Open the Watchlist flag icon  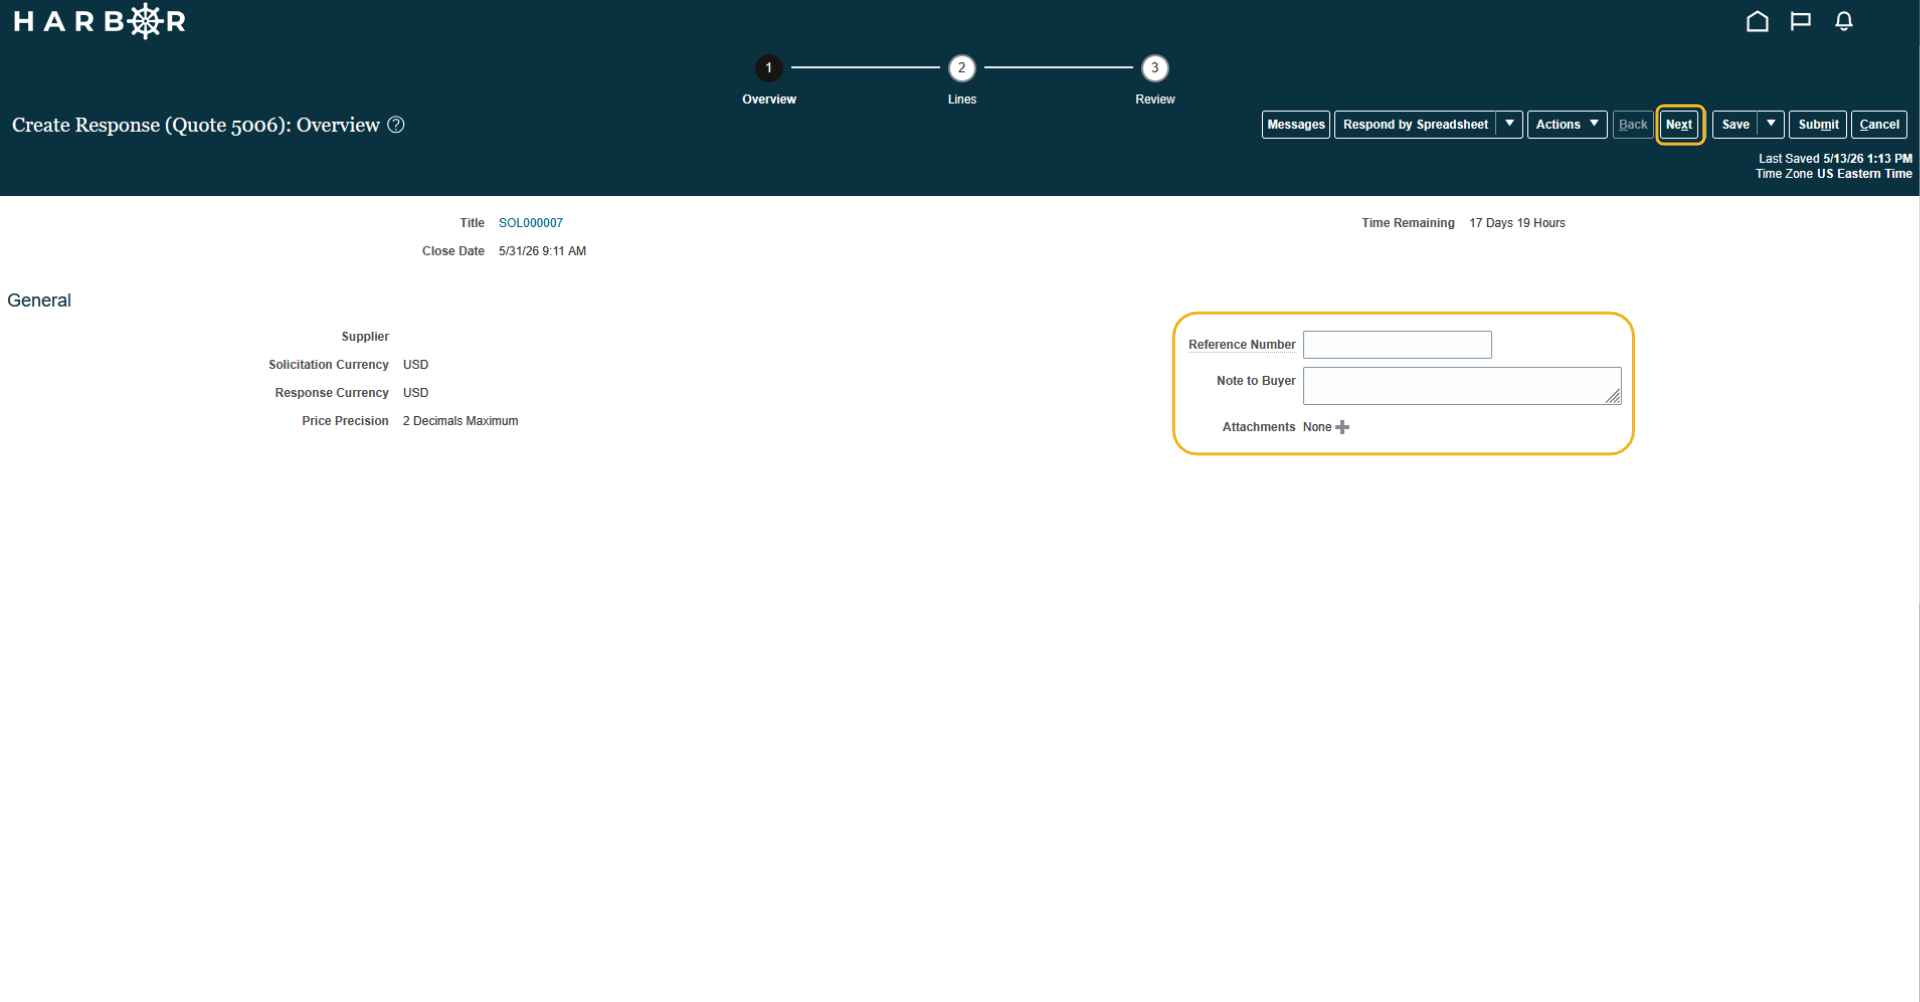pyautogui.click(x=1800, y=21)
